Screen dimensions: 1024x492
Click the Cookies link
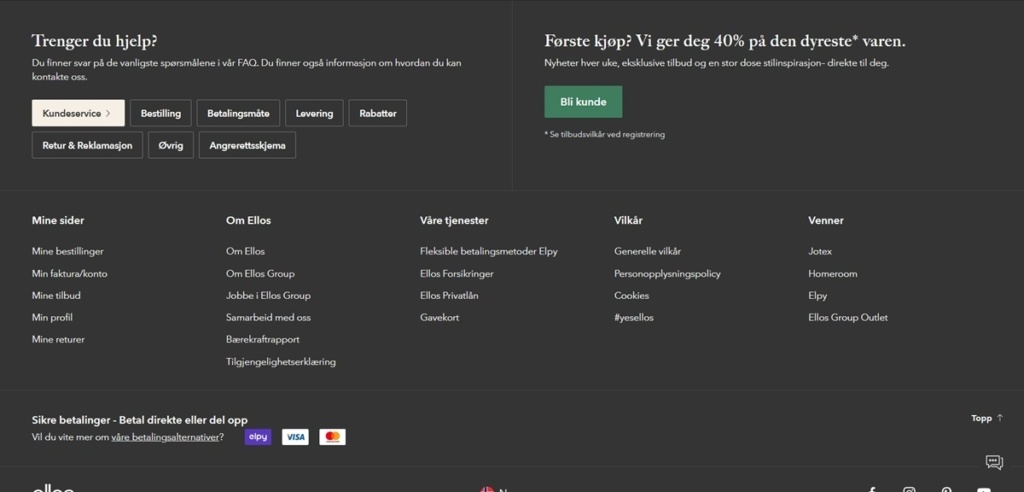632,295
